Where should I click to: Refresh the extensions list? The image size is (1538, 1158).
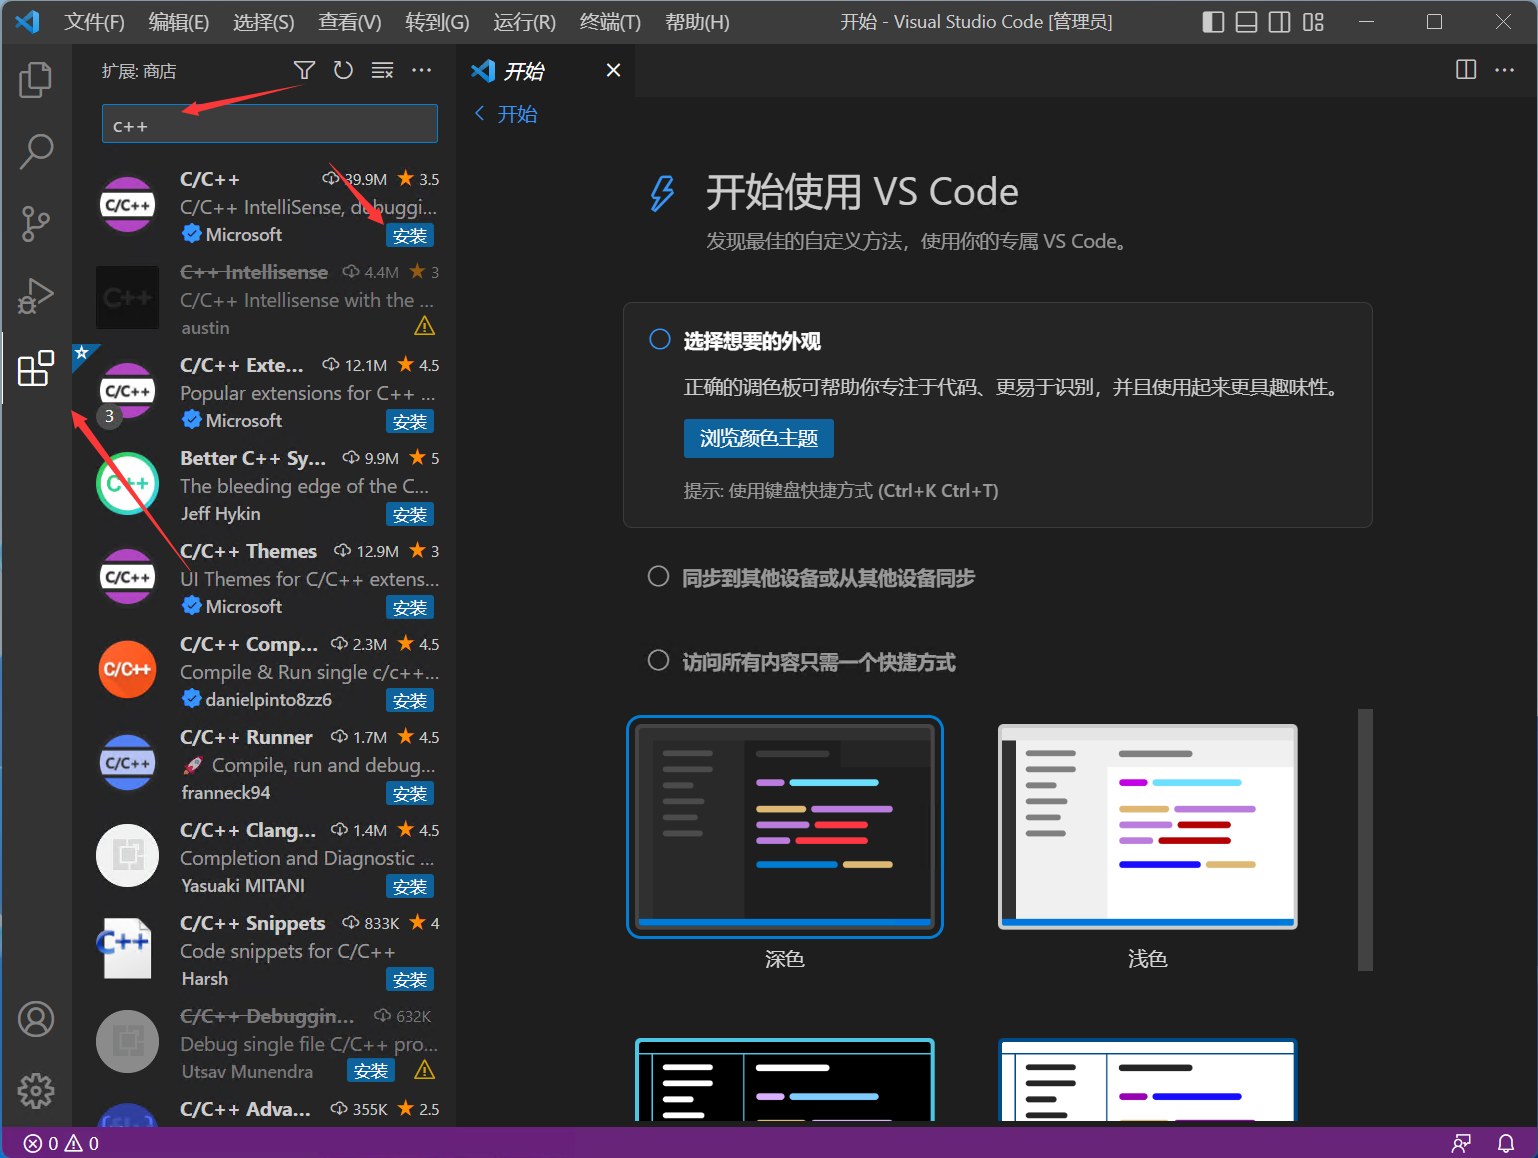click(343, 70)
